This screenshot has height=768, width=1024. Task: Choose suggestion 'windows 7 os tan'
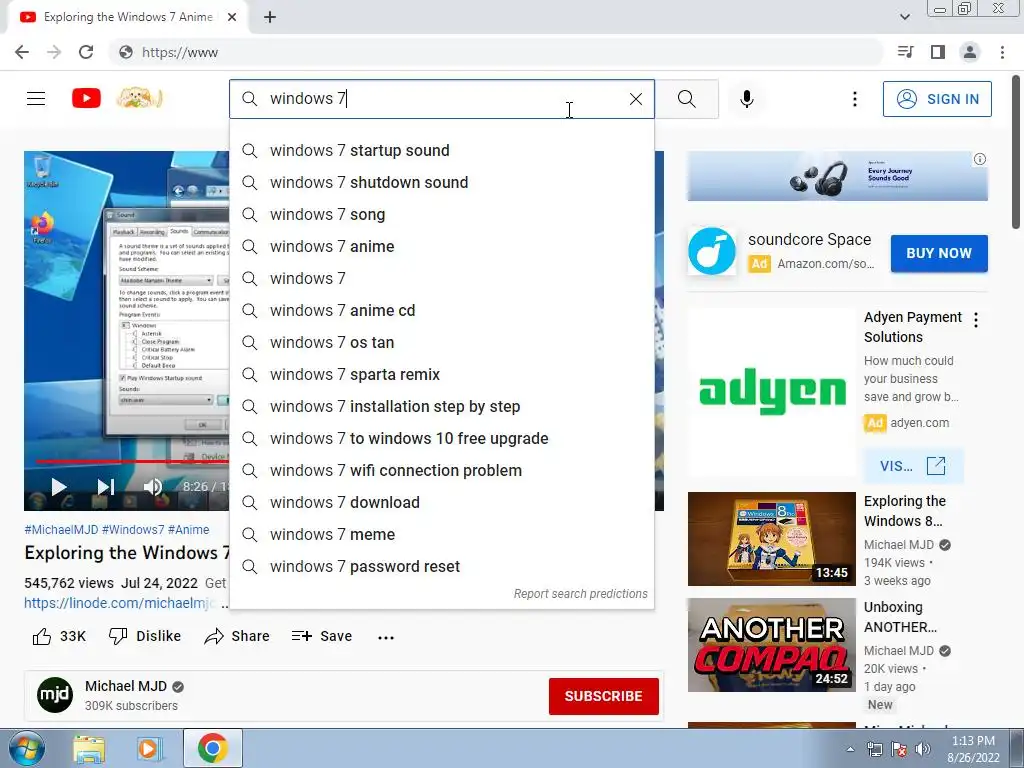441,342
